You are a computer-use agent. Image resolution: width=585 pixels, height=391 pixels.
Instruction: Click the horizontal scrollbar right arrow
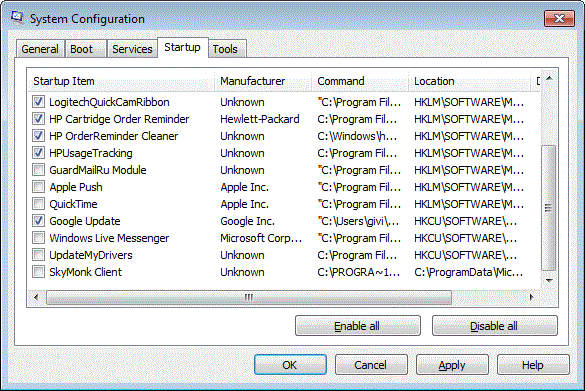pyautogui.click(x=532, y=297)
